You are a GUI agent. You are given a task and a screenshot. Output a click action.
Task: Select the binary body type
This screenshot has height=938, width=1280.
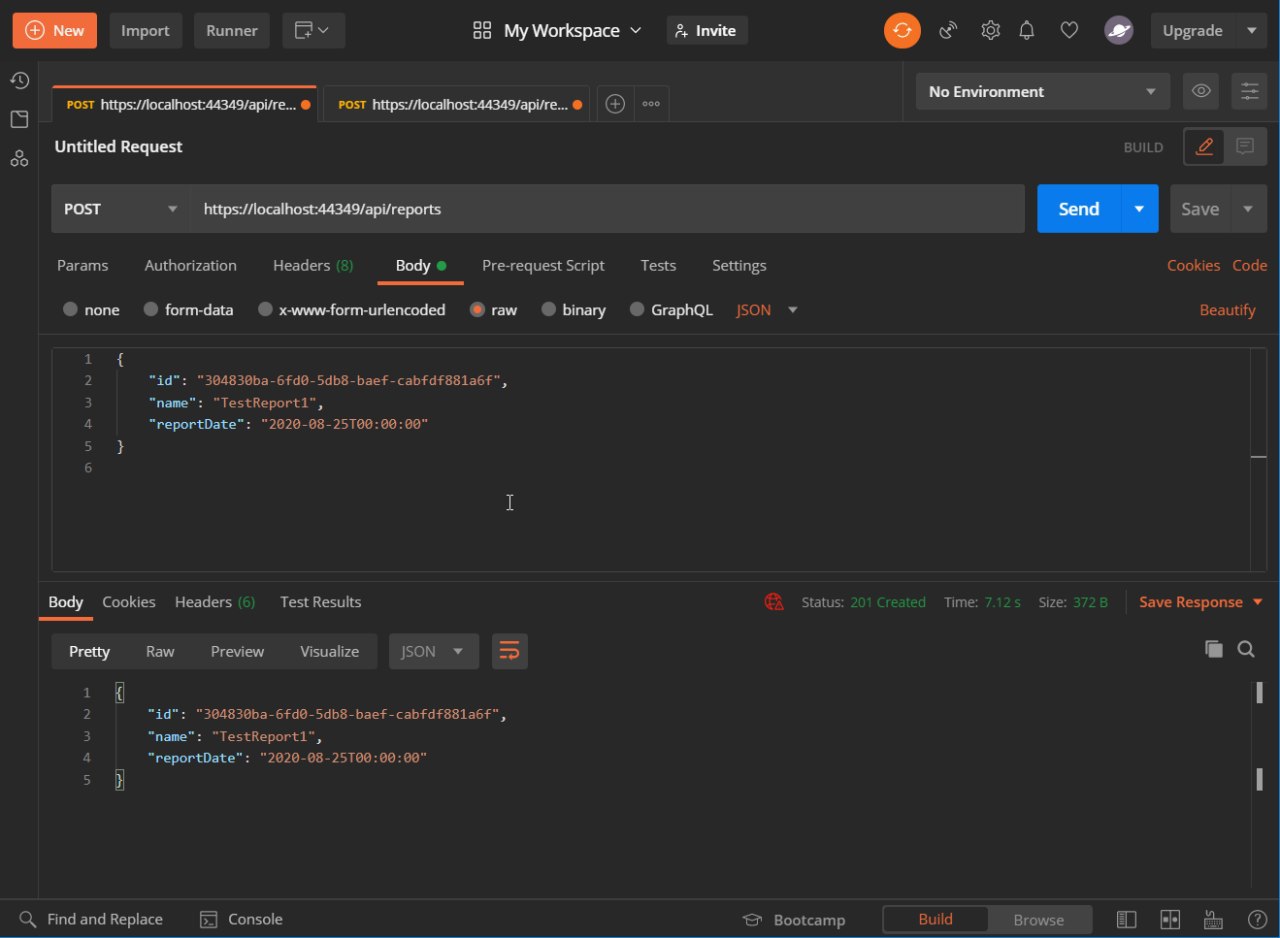(573, 310)
